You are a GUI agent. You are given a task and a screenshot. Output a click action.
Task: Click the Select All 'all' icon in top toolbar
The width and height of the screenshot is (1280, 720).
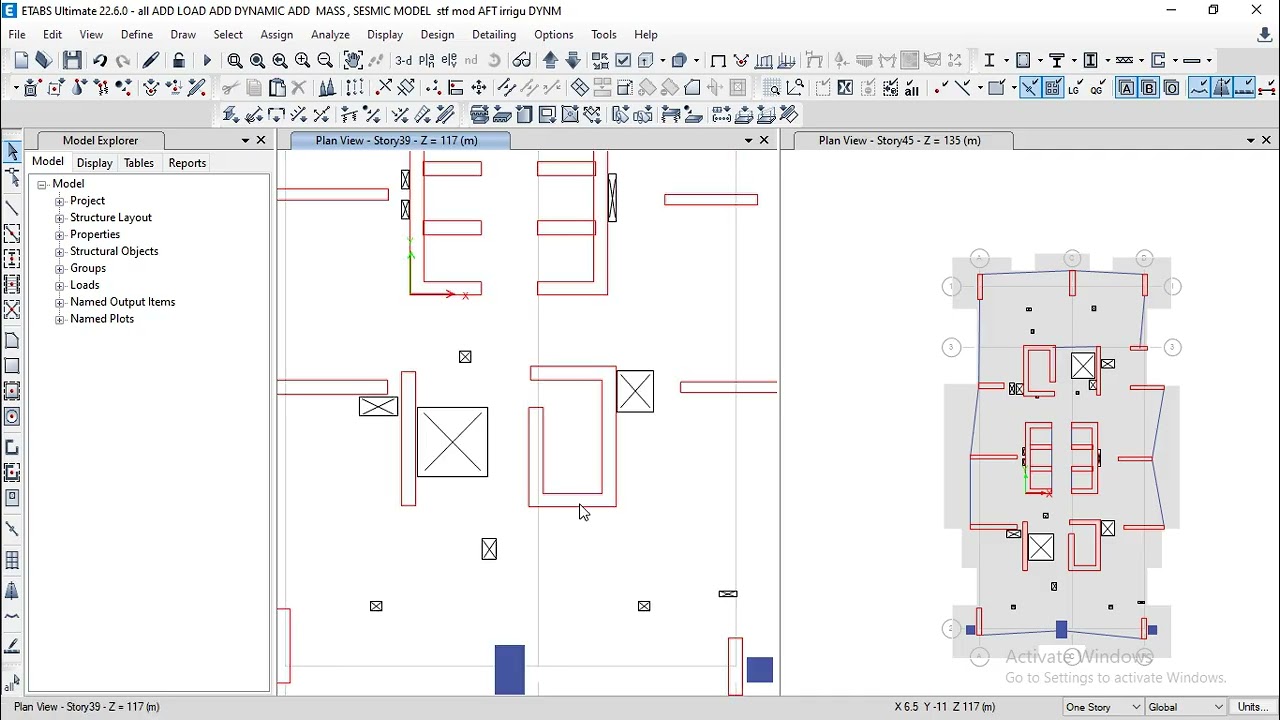pos(912,88)
